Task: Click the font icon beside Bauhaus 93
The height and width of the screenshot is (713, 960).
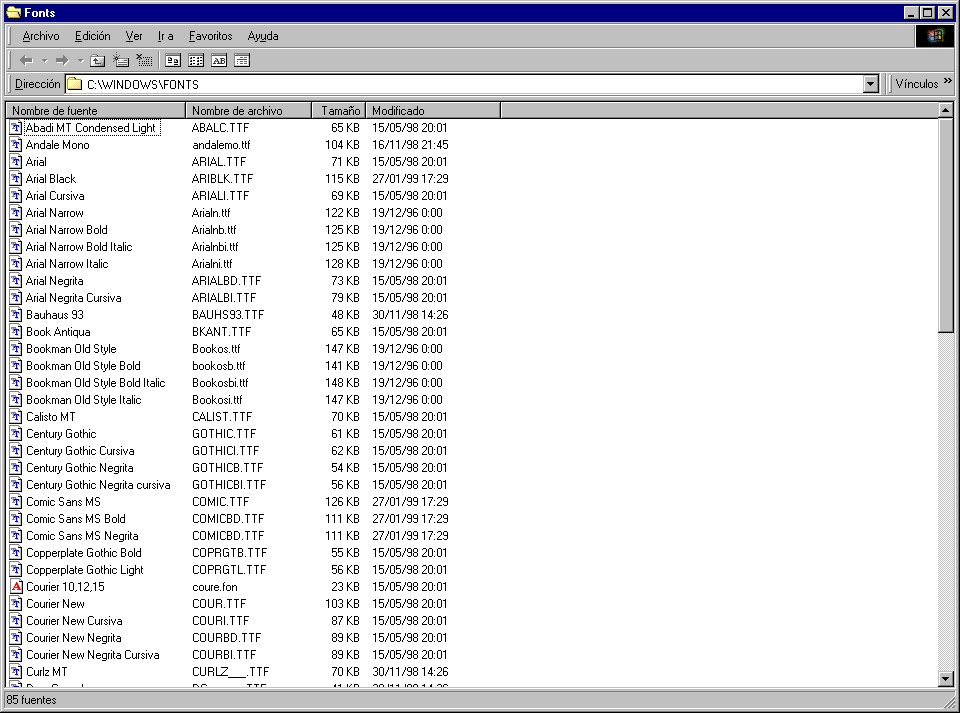Action: [x=17, y=315]
